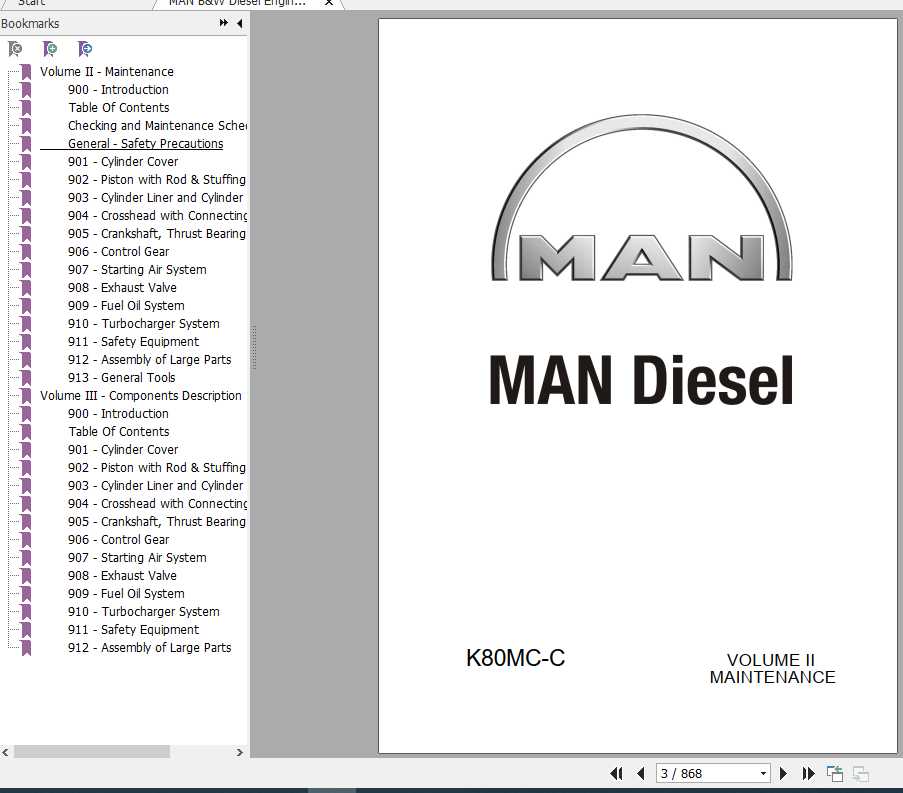Open Volume II - Maintenance bookmark
Screen dimensions: 903x793
click(x=107, y=72)
